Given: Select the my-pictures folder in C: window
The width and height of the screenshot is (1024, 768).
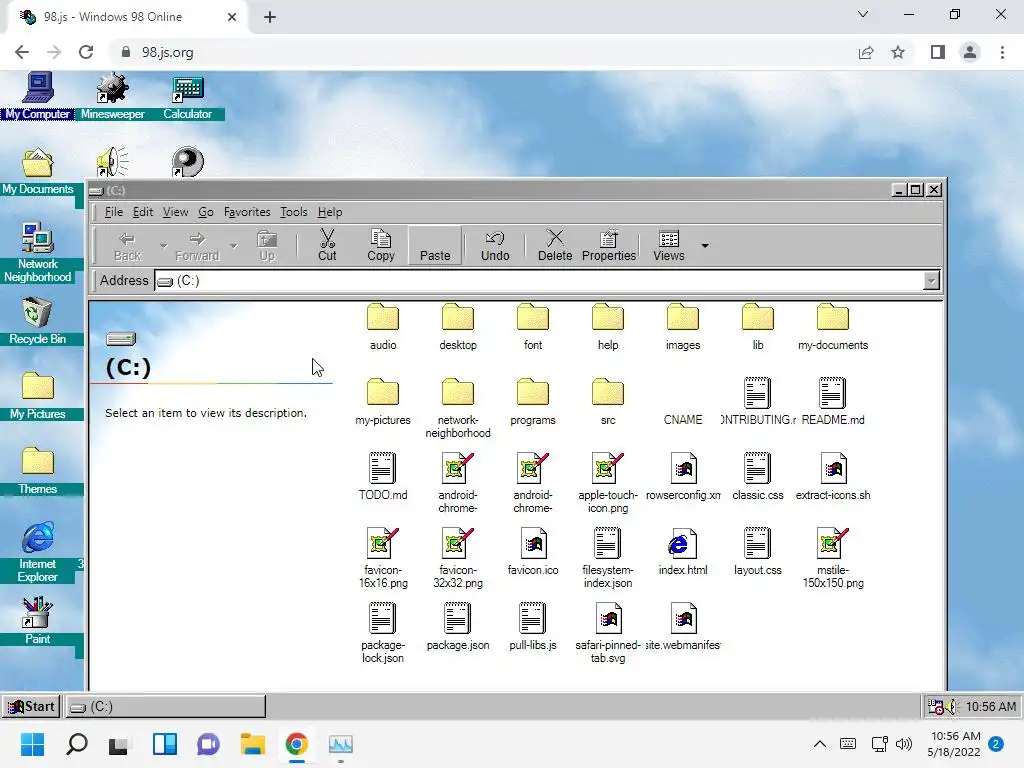Looking at the screenshot, I should tap(383, 402).
